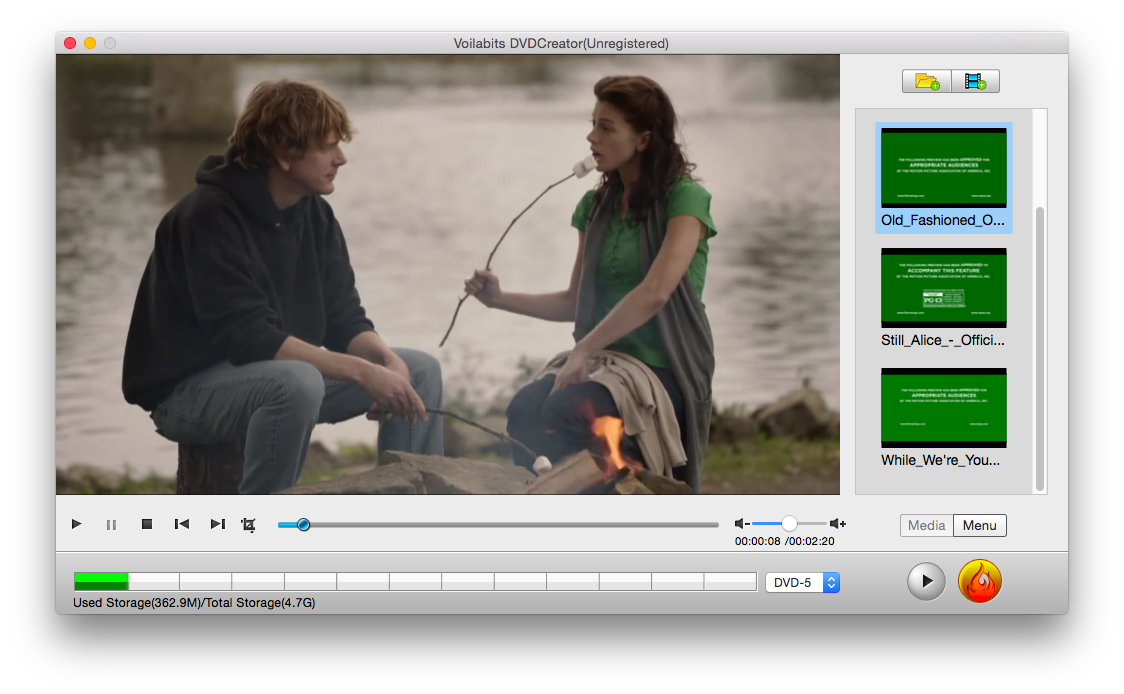Minimize the window with yellow button
The image size is (1124, 694).
[90, 43]
